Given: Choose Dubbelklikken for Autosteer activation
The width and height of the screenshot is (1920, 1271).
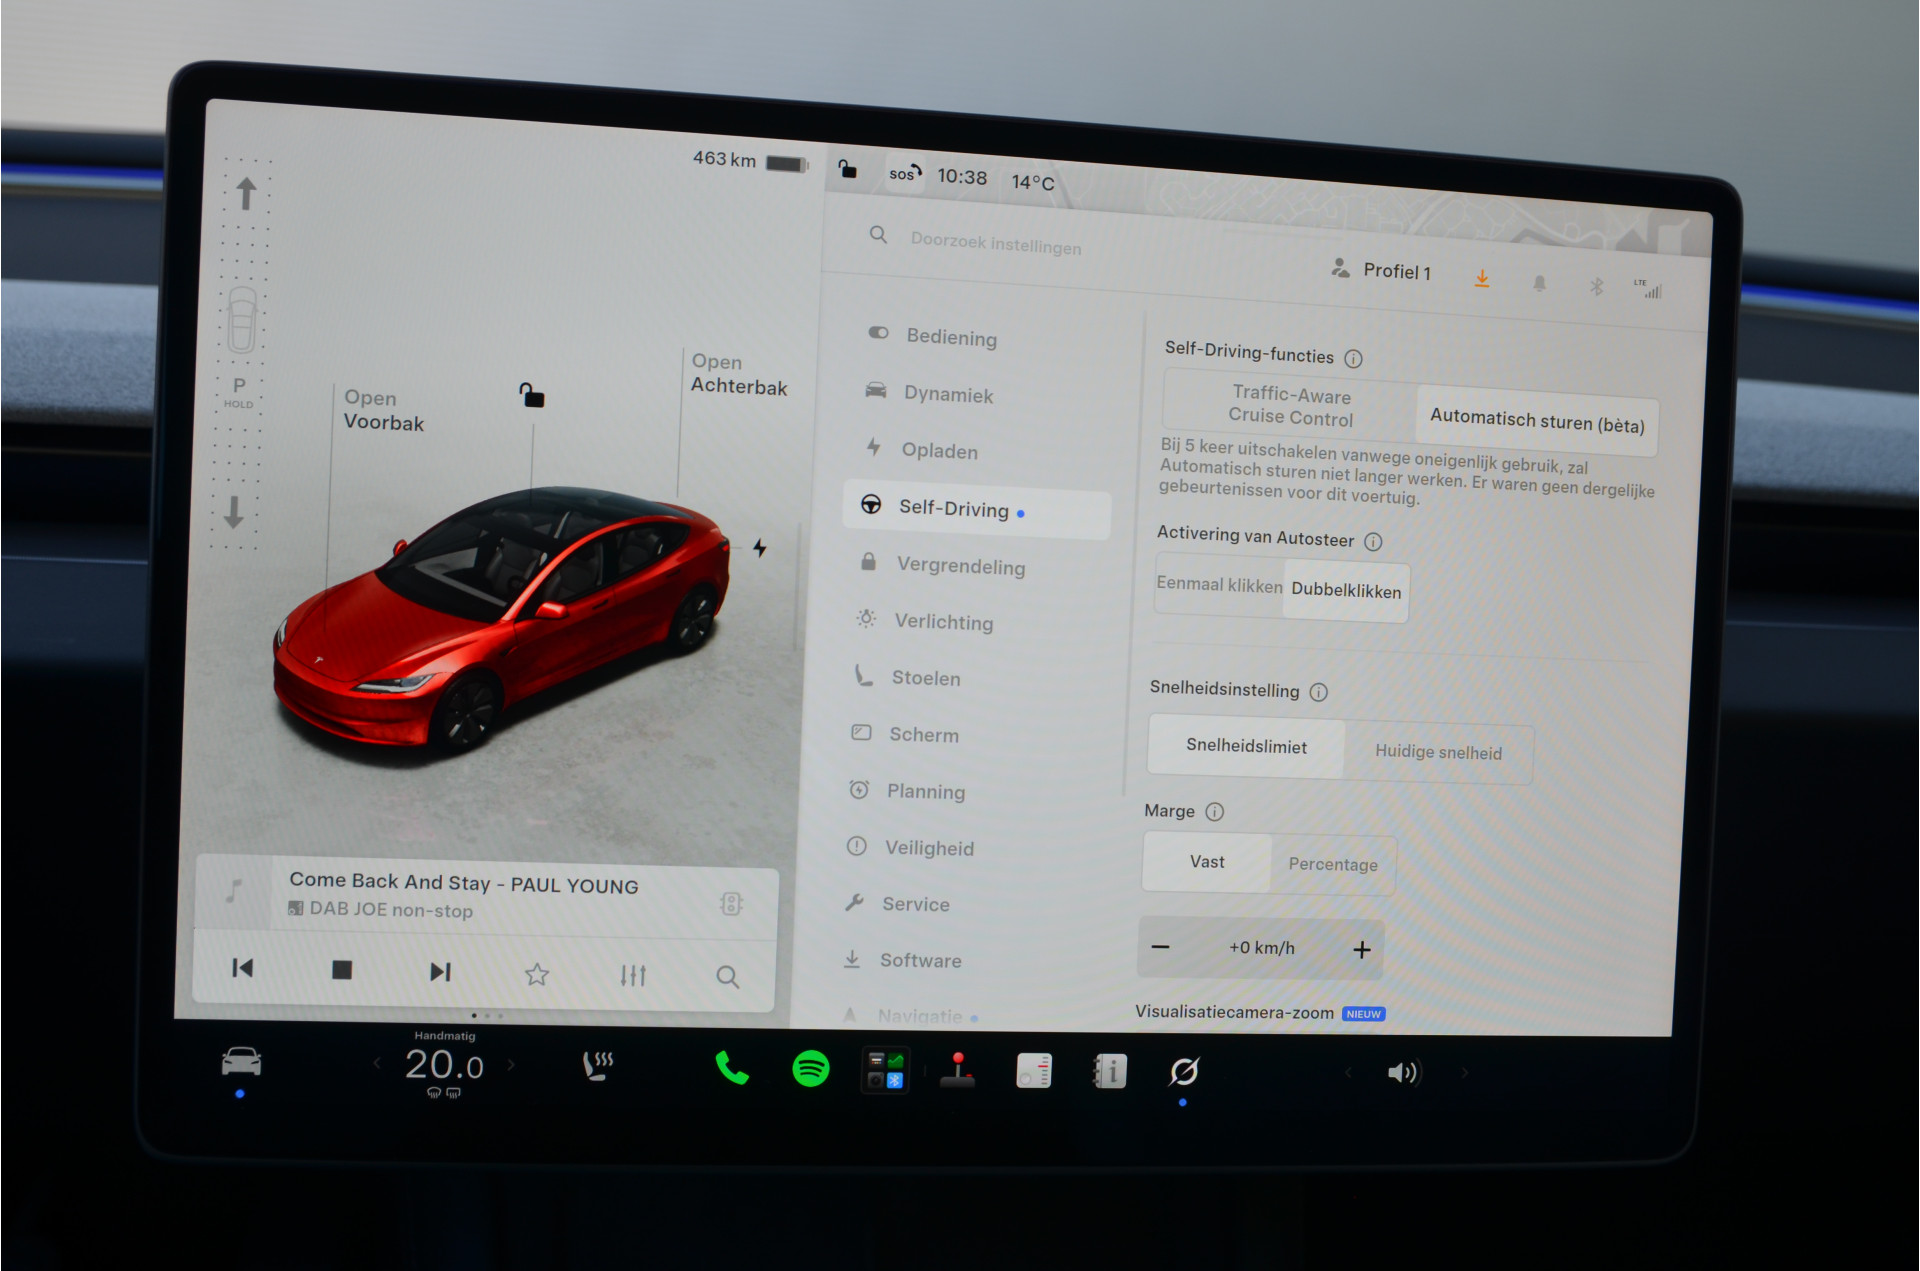Looking at the screenshot, I should coord(1346,590).
